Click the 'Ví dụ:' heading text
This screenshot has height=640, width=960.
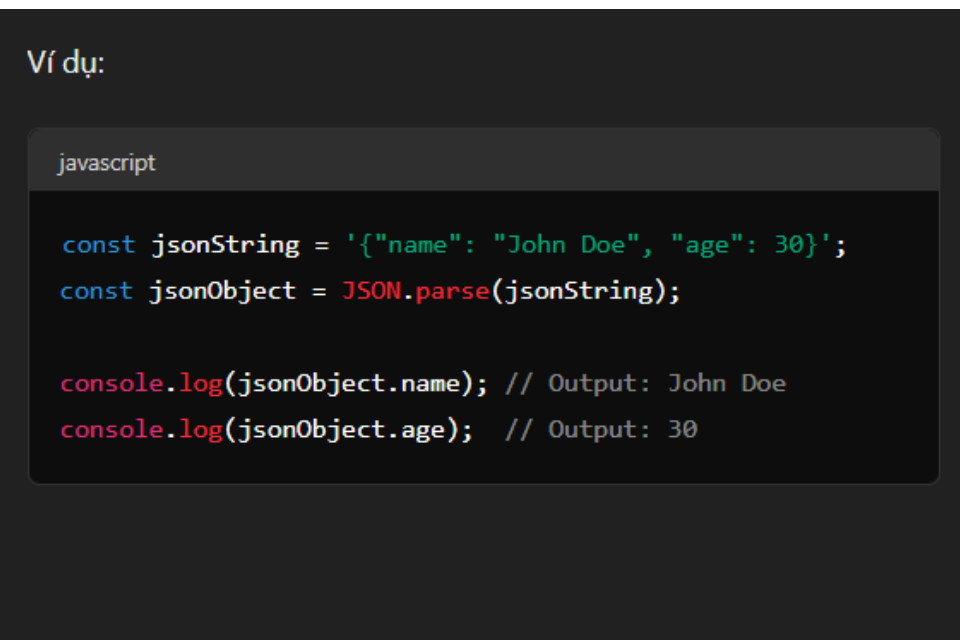(65, 63)
